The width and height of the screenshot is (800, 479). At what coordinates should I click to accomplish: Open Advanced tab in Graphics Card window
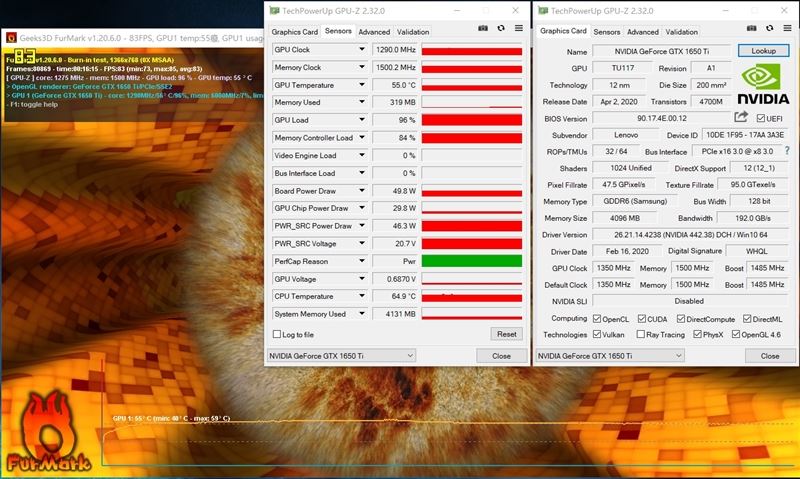(x=643, y=32)
